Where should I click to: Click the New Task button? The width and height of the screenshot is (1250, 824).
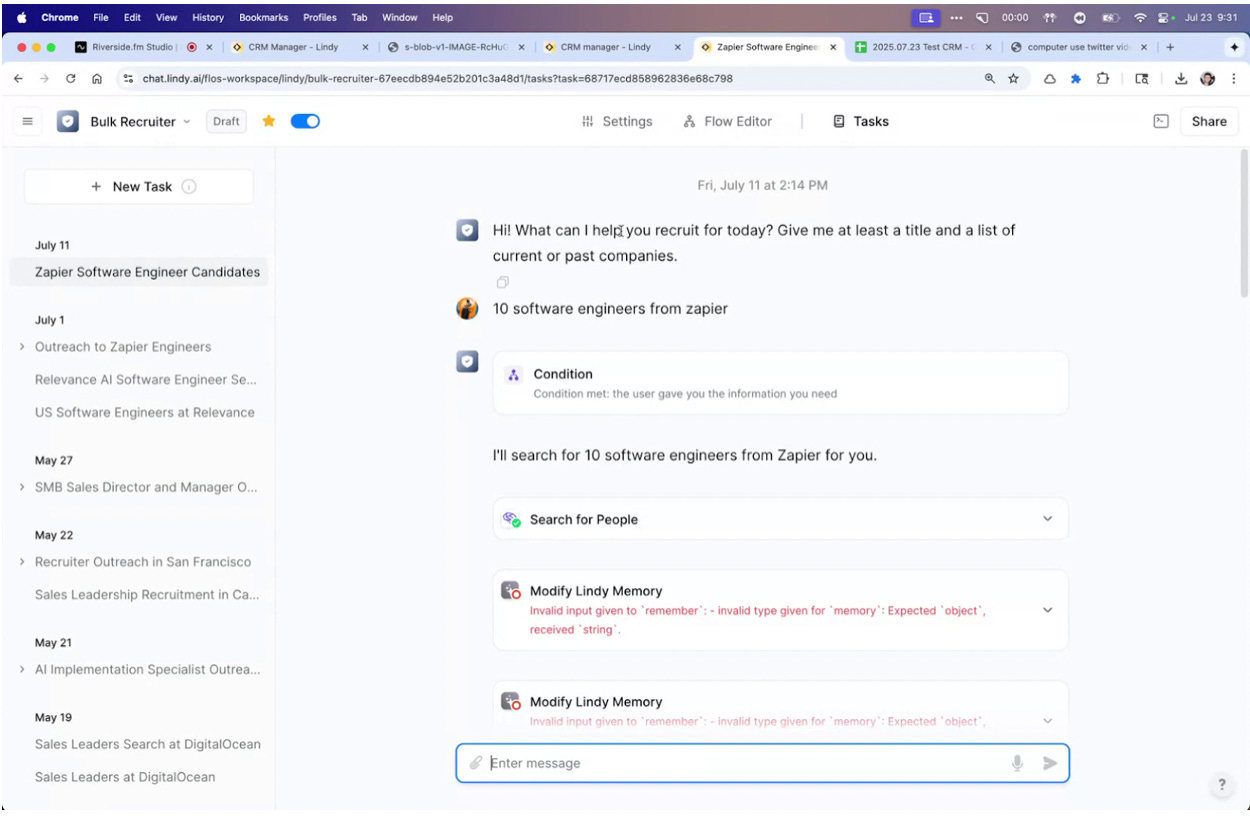pyautogui.click(x=139, y=186)
